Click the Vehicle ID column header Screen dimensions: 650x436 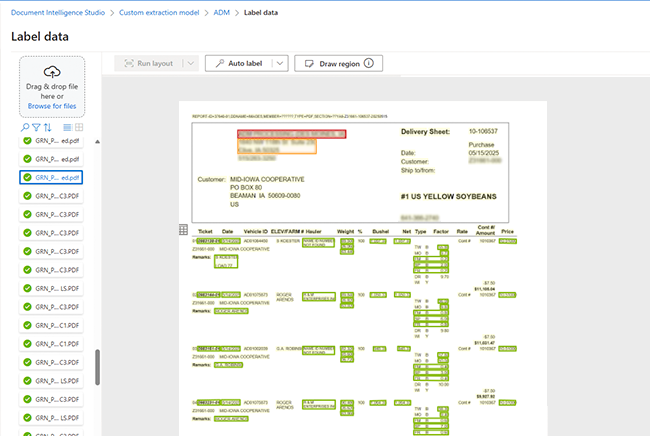(255, 231)
